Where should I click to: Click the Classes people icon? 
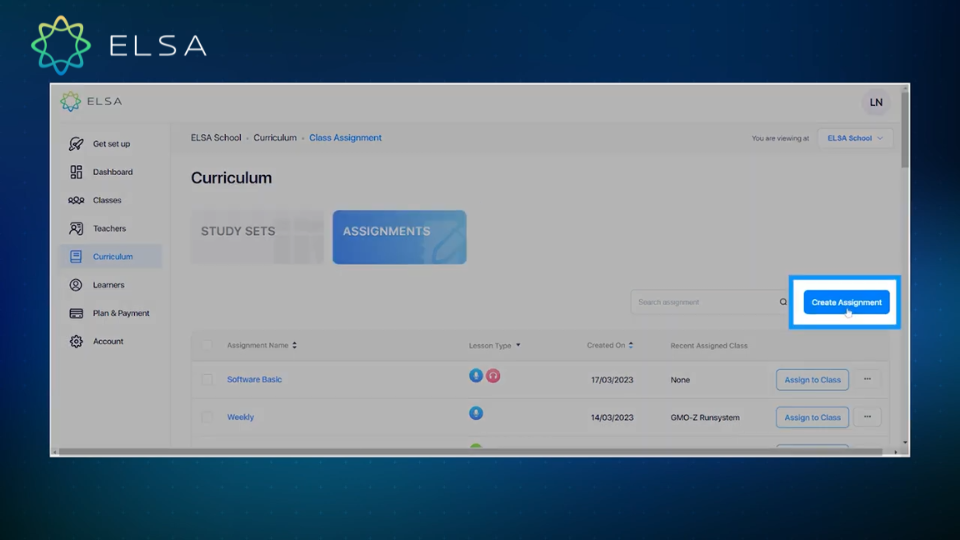click(76, 200)
